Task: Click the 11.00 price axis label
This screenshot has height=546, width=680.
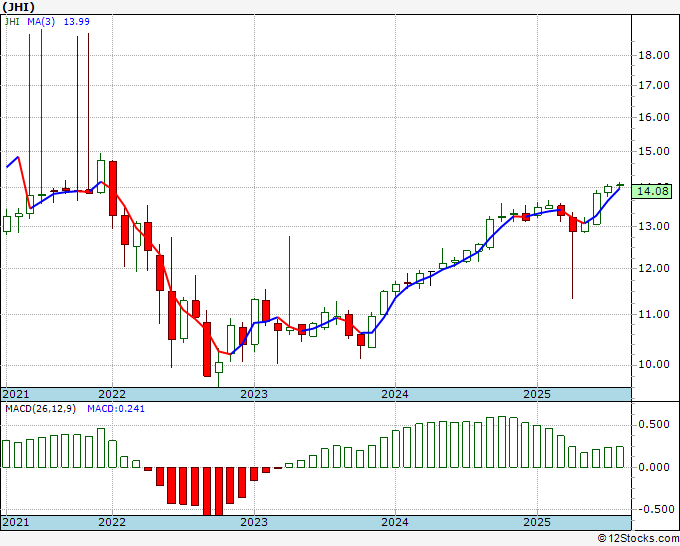Action: 654,314
